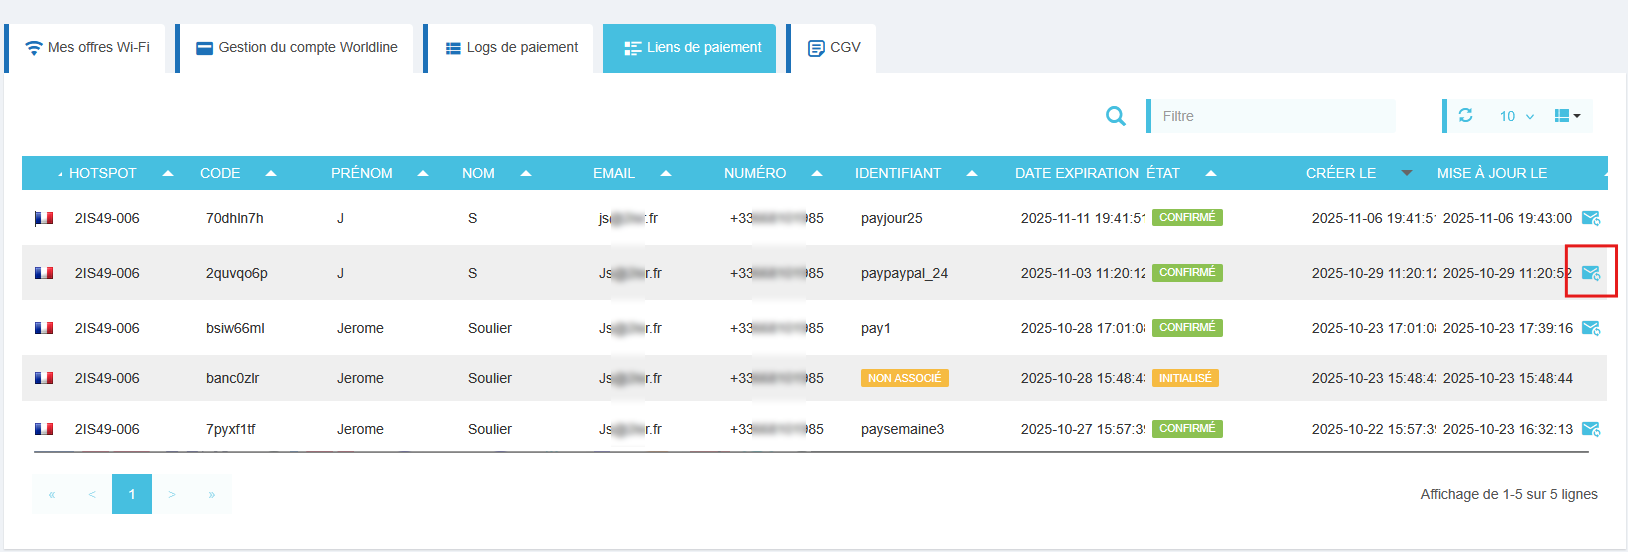1628x552 pixels.
Task: Click mail icon for payjour25 row
Action: 1590,218
